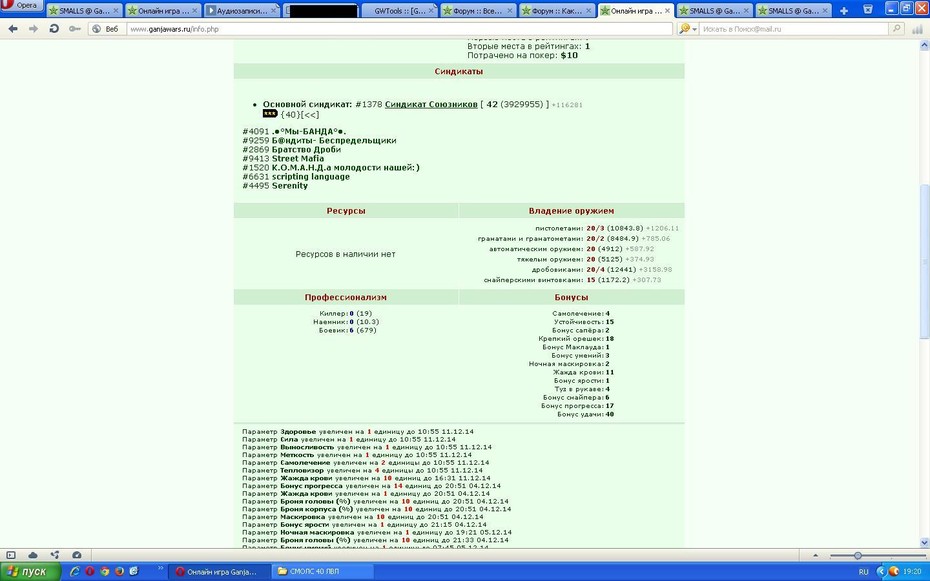Focus the ganjawars.ru address field
930x581 pixels.
click(399, 28)
